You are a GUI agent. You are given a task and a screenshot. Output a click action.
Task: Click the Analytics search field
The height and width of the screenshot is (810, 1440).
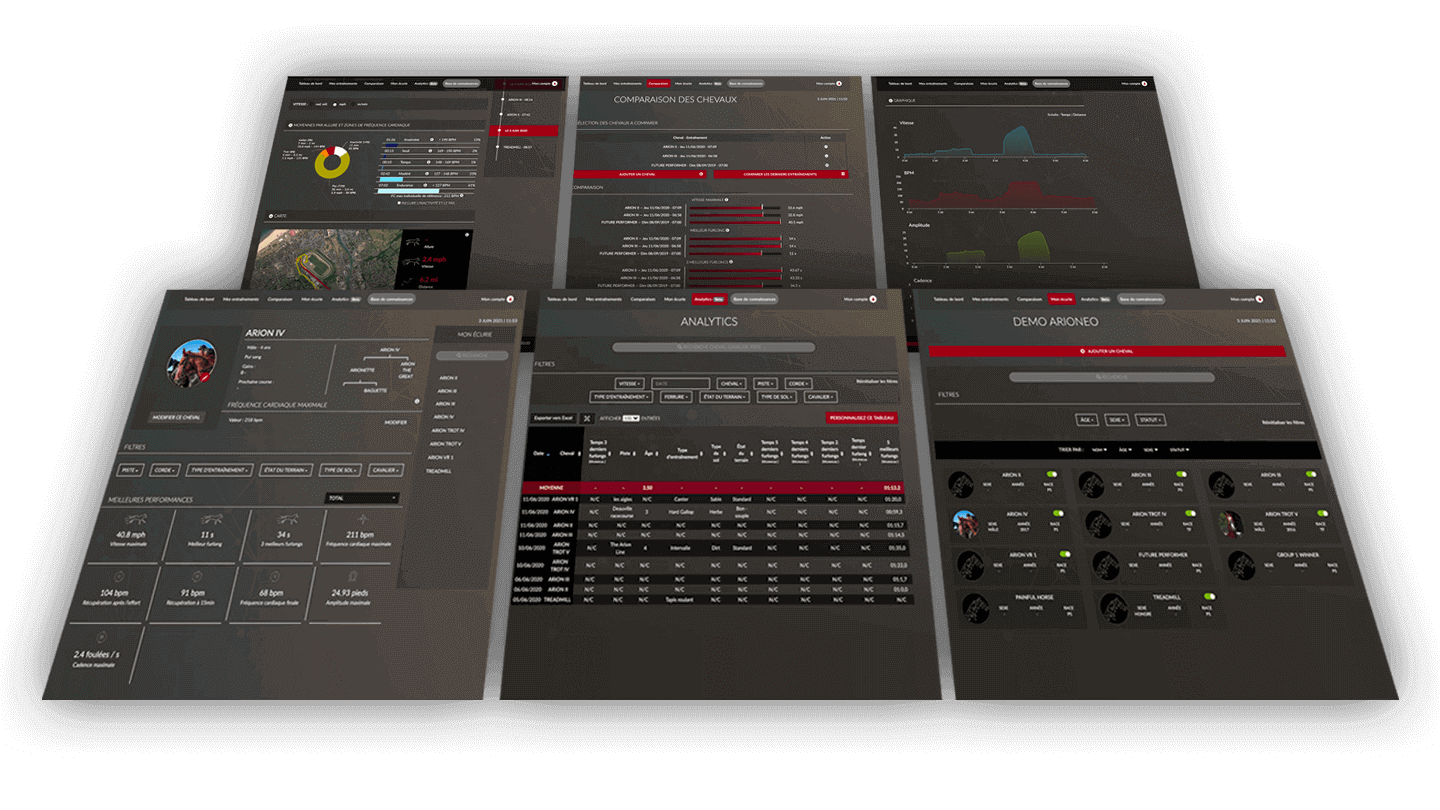pos(713,346)
